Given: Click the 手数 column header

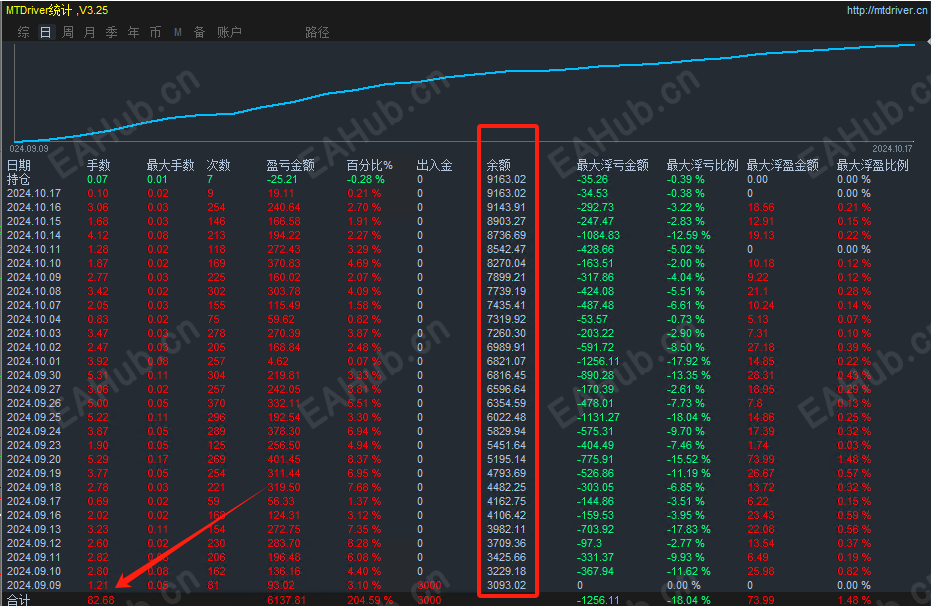Looking at the screenshot, I should (99, 165).
